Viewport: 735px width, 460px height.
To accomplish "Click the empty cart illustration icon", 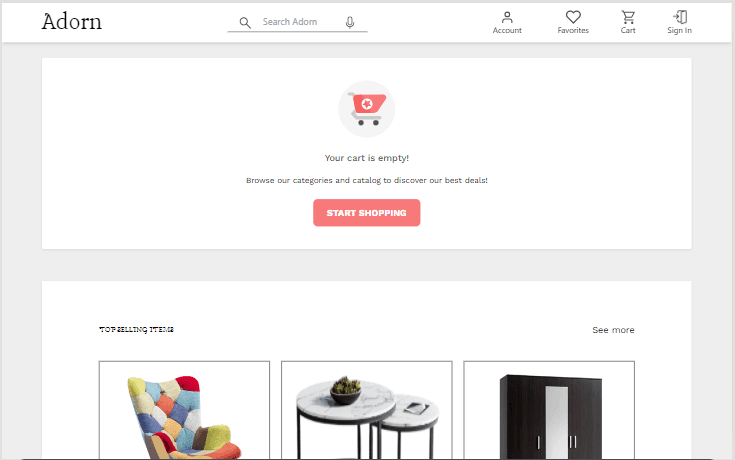I will 367,109.
